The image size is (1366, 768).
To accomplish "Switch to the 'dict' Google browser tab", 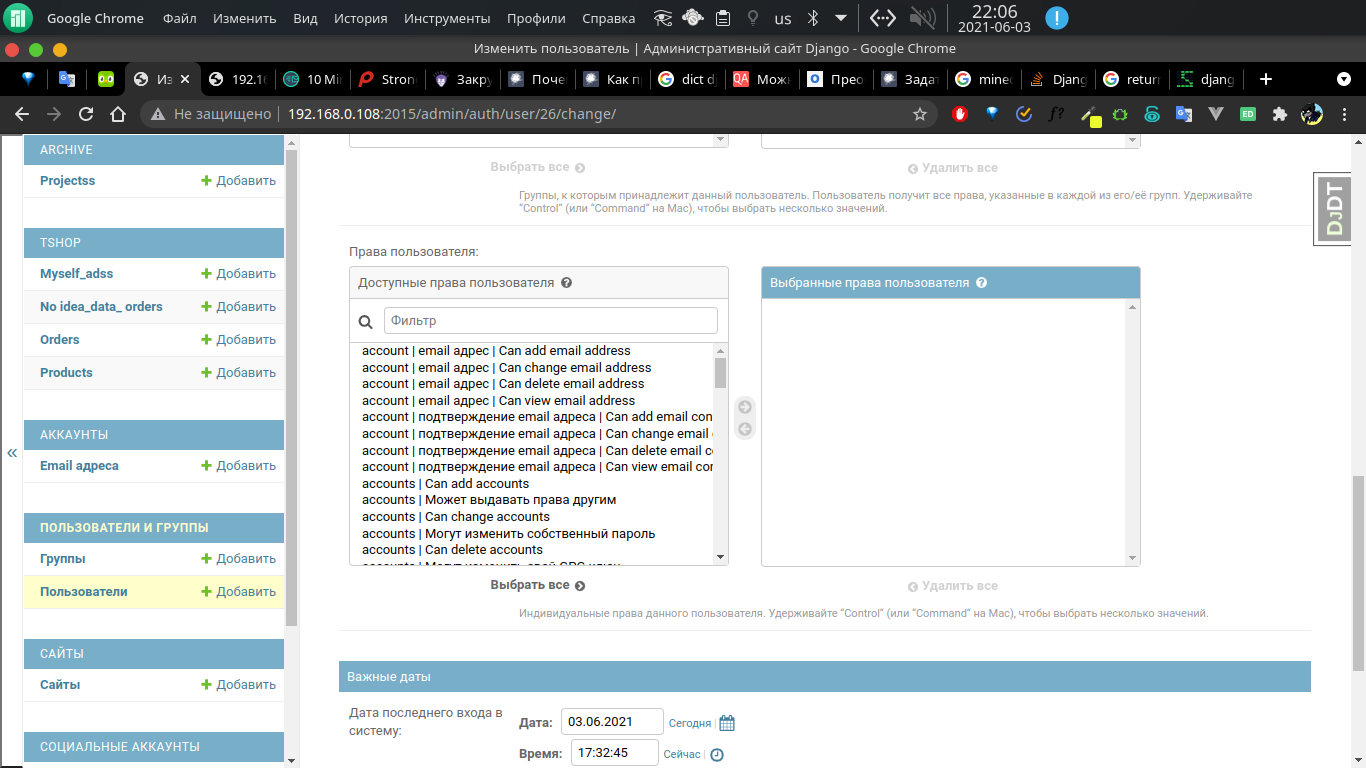I will pyautogui.click(x=687, y=79).
